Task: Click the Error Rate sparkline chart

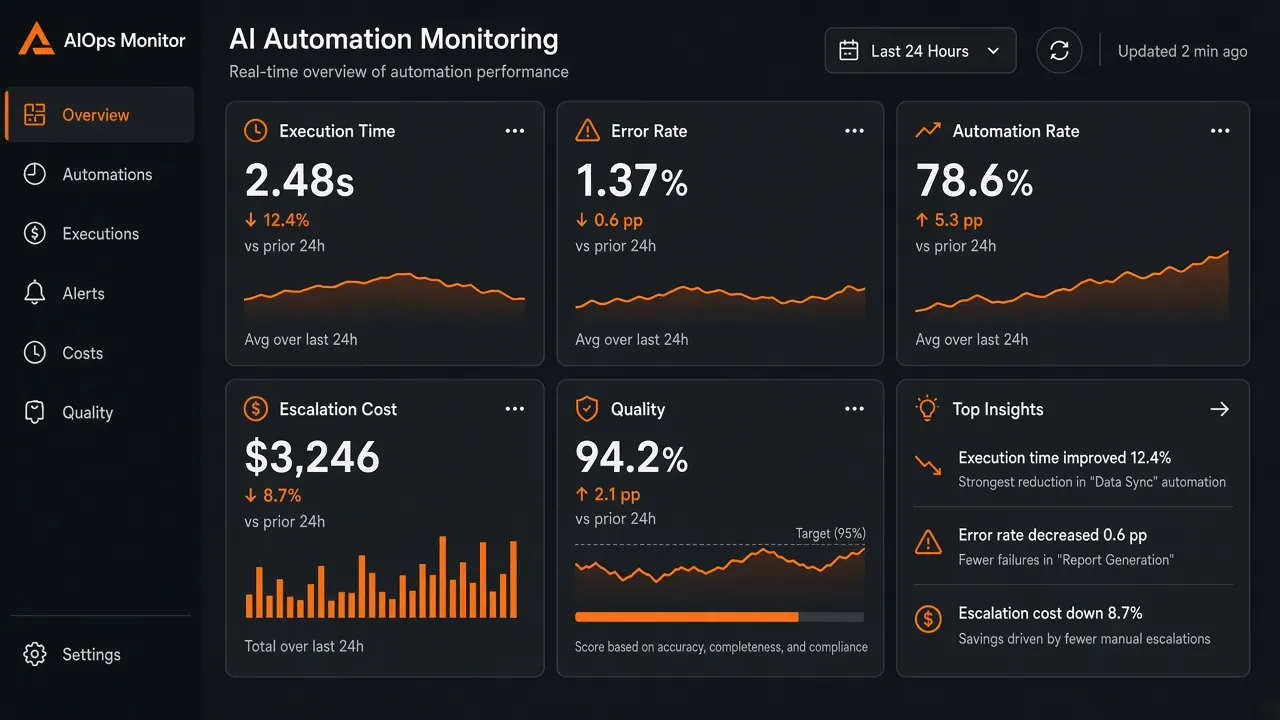Action: [x=720, y=302]
